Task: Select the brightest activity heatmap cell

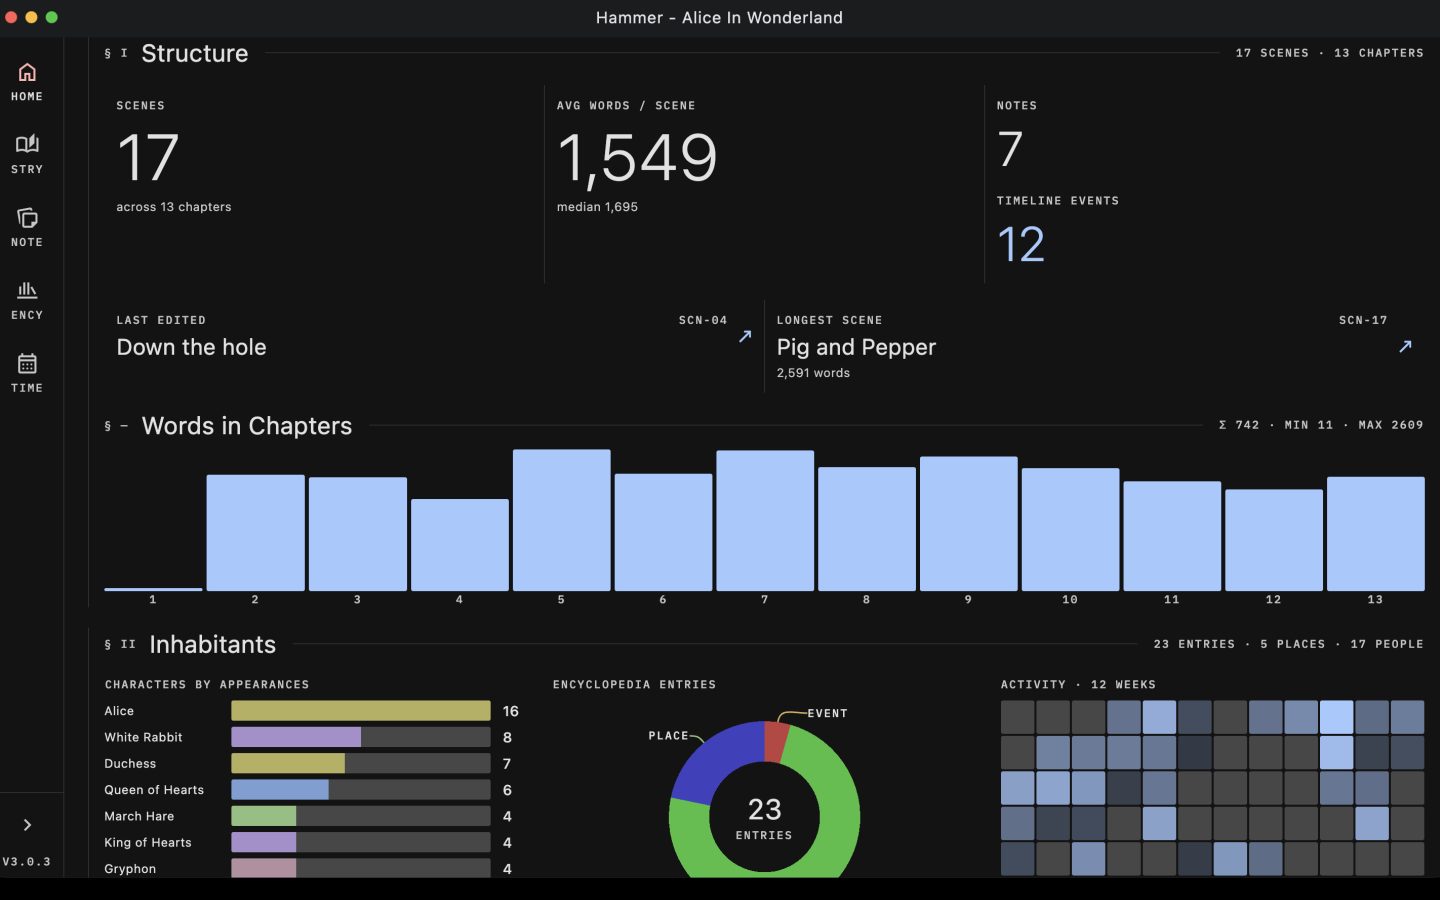Action: pos(1336,717)
